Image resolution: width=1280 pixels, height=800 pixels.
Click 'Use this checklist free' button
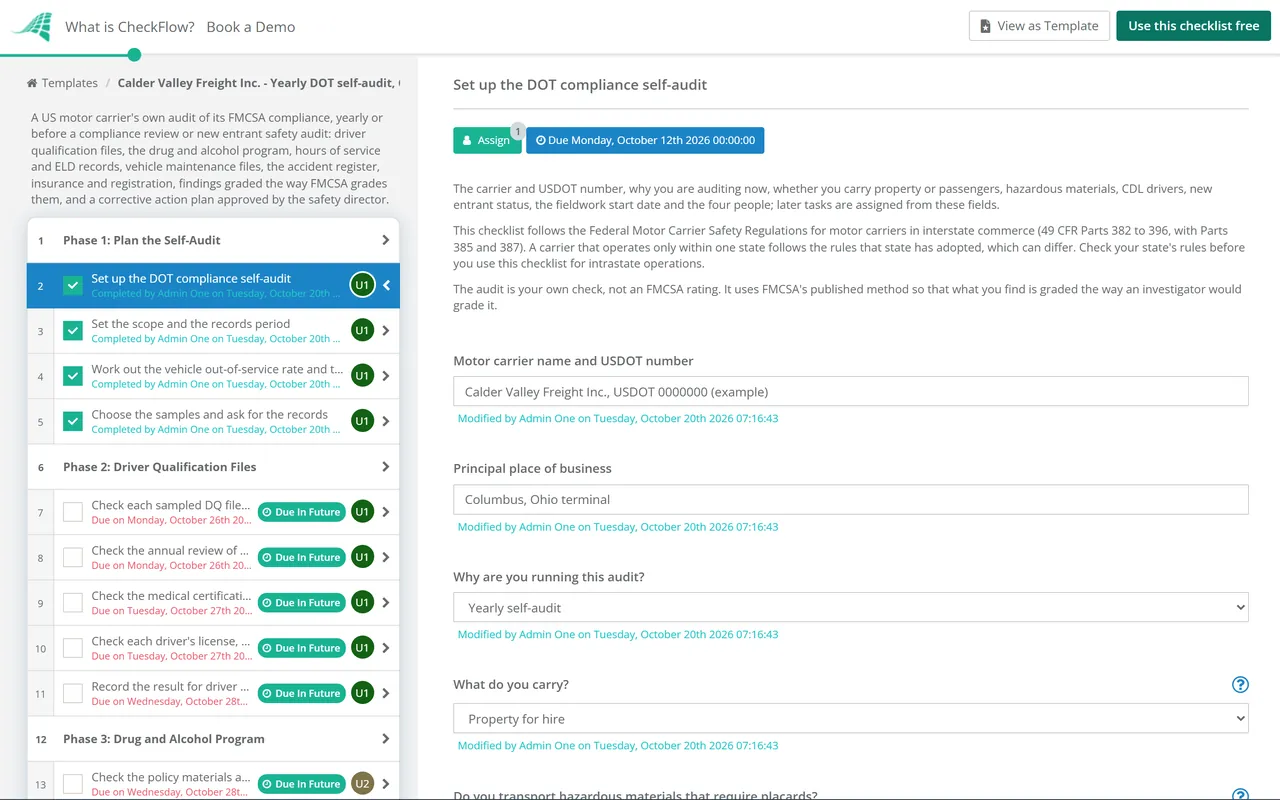point(1194,26)
